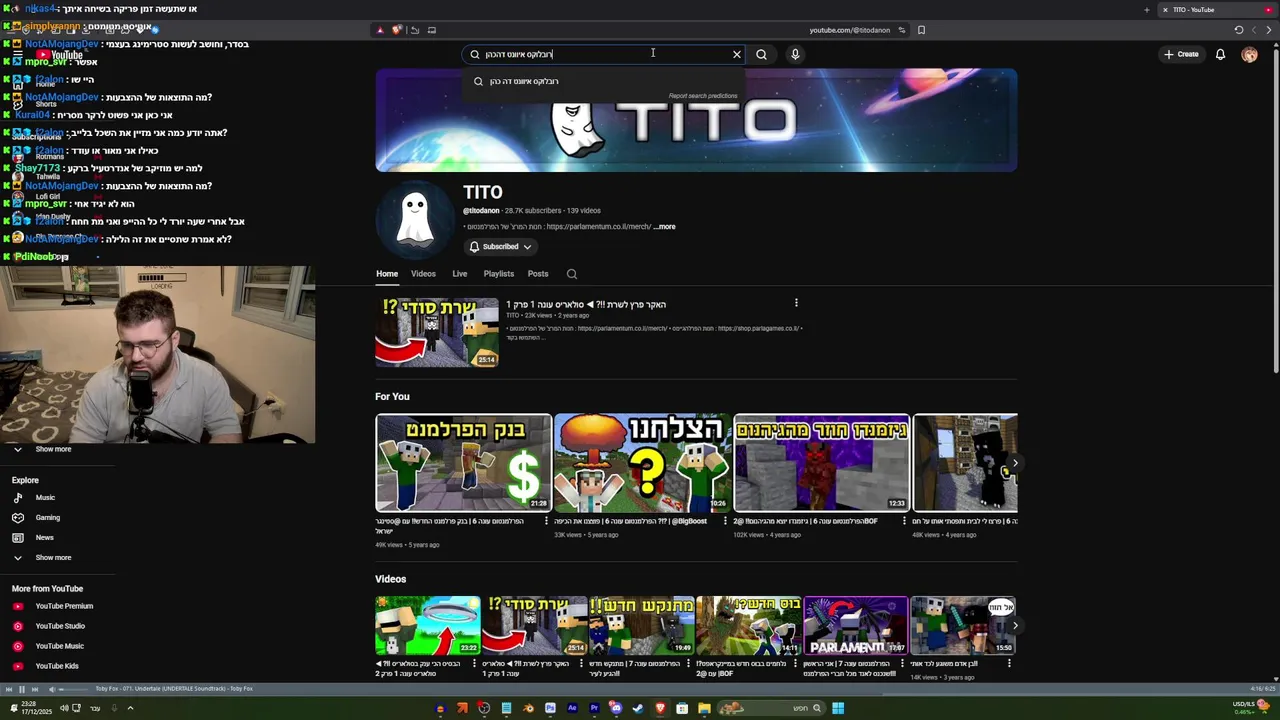Click the TITO channel ghost avatar
Viewport: 1280px width, 720px height.
tap(414, 221)
